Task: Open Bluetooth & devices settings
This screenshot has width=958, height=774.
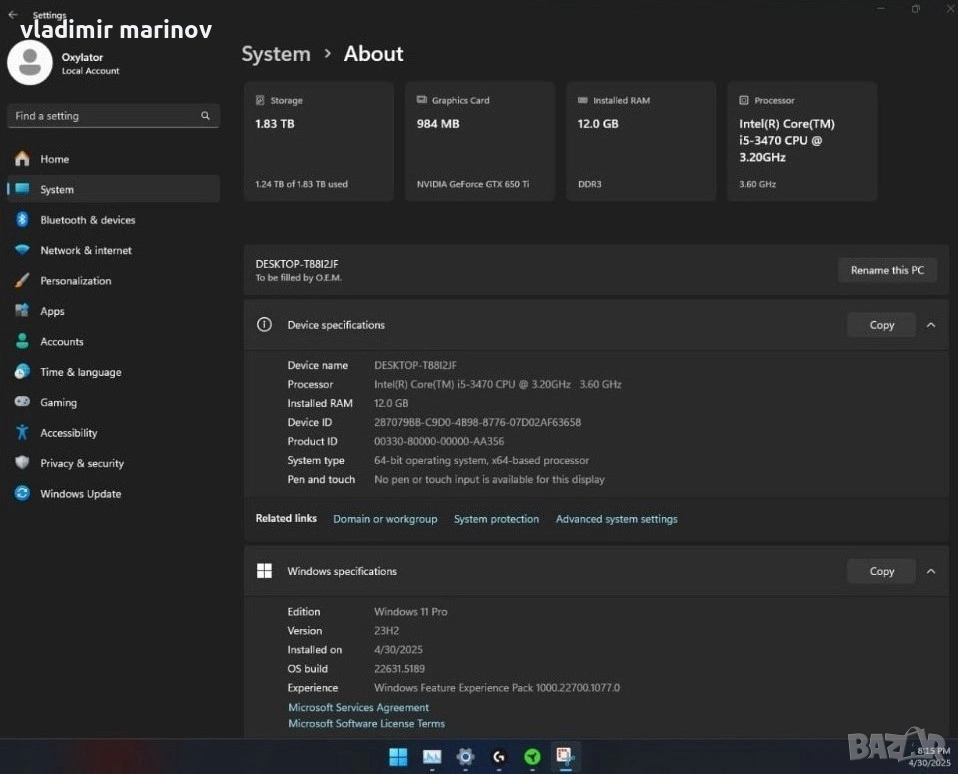Action: coord(87,220)
